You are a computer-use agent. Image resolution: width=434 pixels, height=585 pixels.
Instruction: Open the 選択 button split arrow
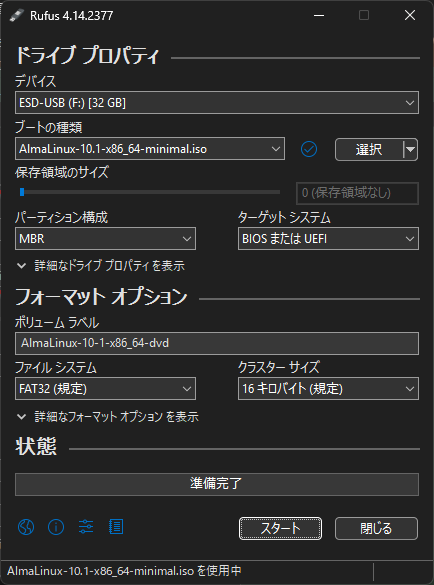(x=410, y=149)
